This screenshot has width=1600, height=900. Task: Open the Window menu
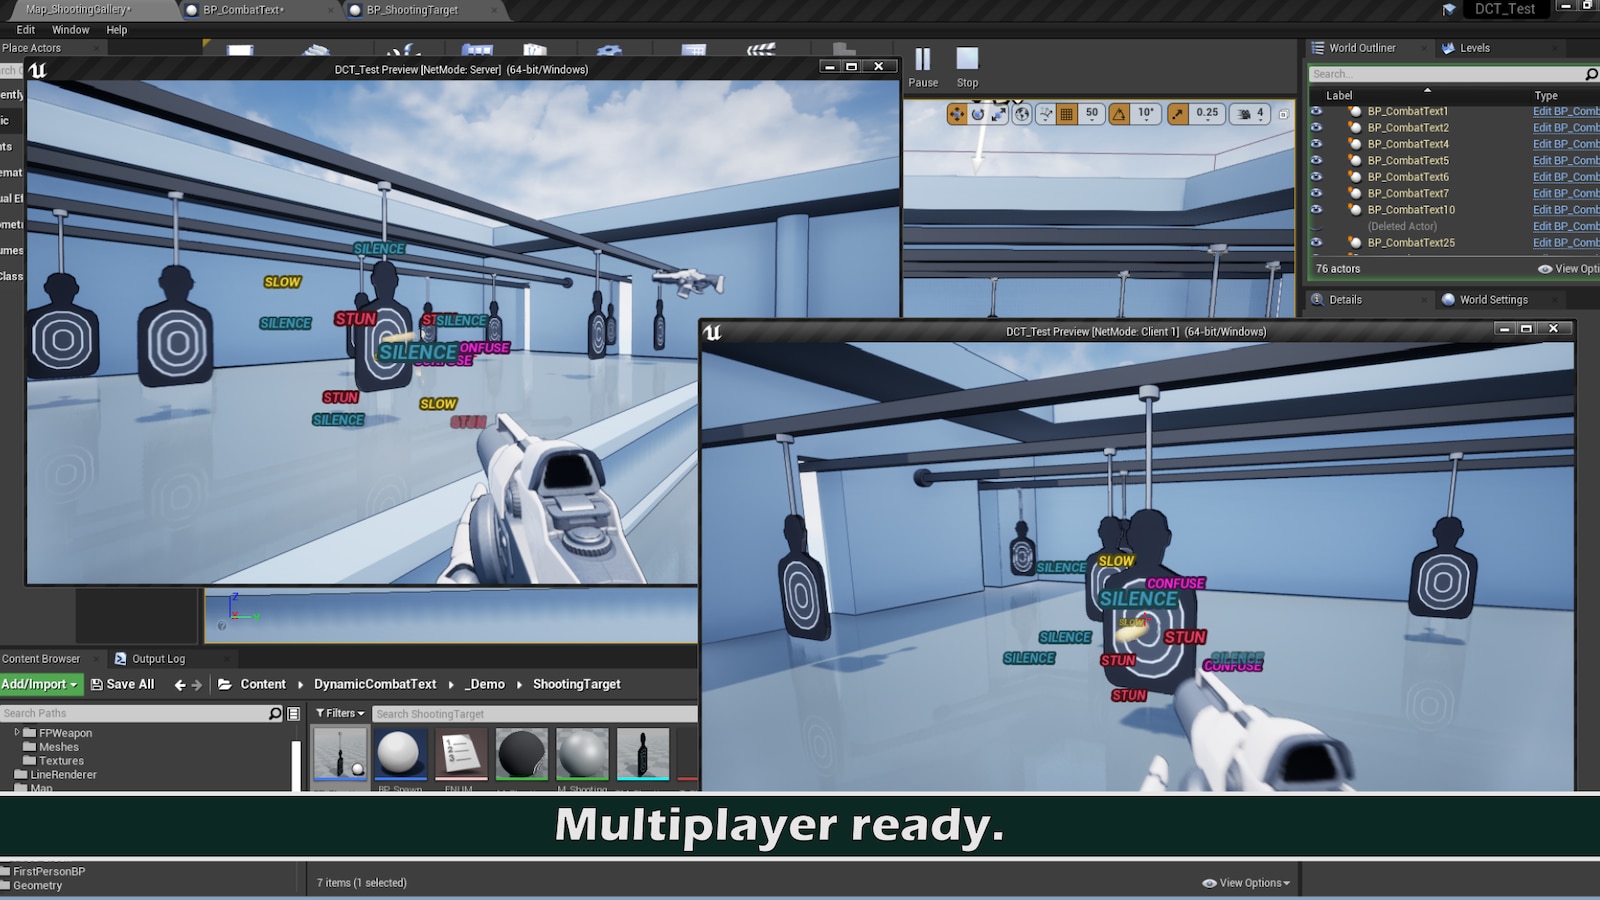70,30
